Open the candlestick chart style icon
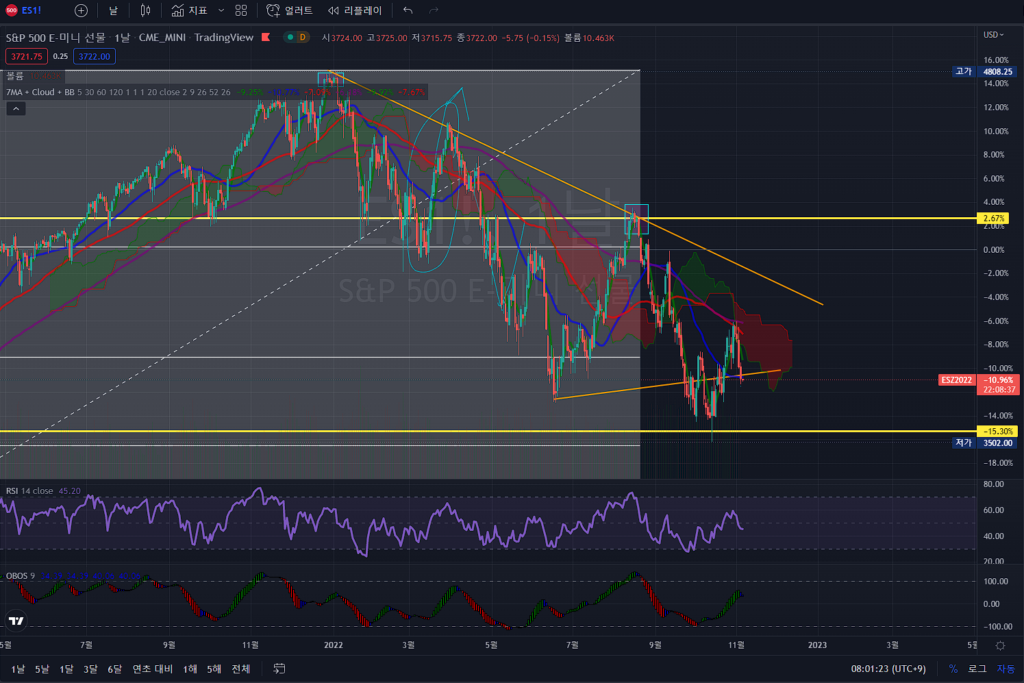Screen dimensions: 1024x683 click(145, 10)
